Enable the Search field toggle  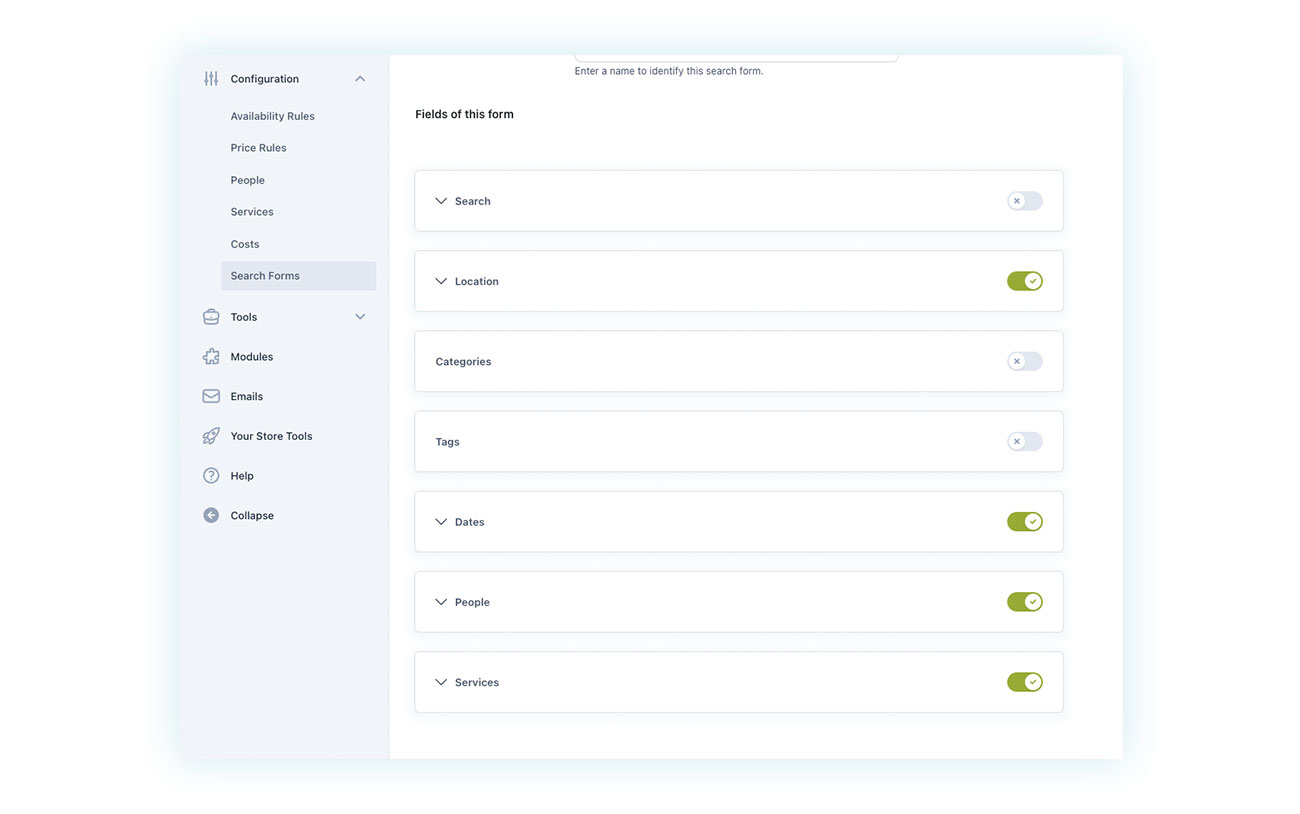tap(1023, 200)
